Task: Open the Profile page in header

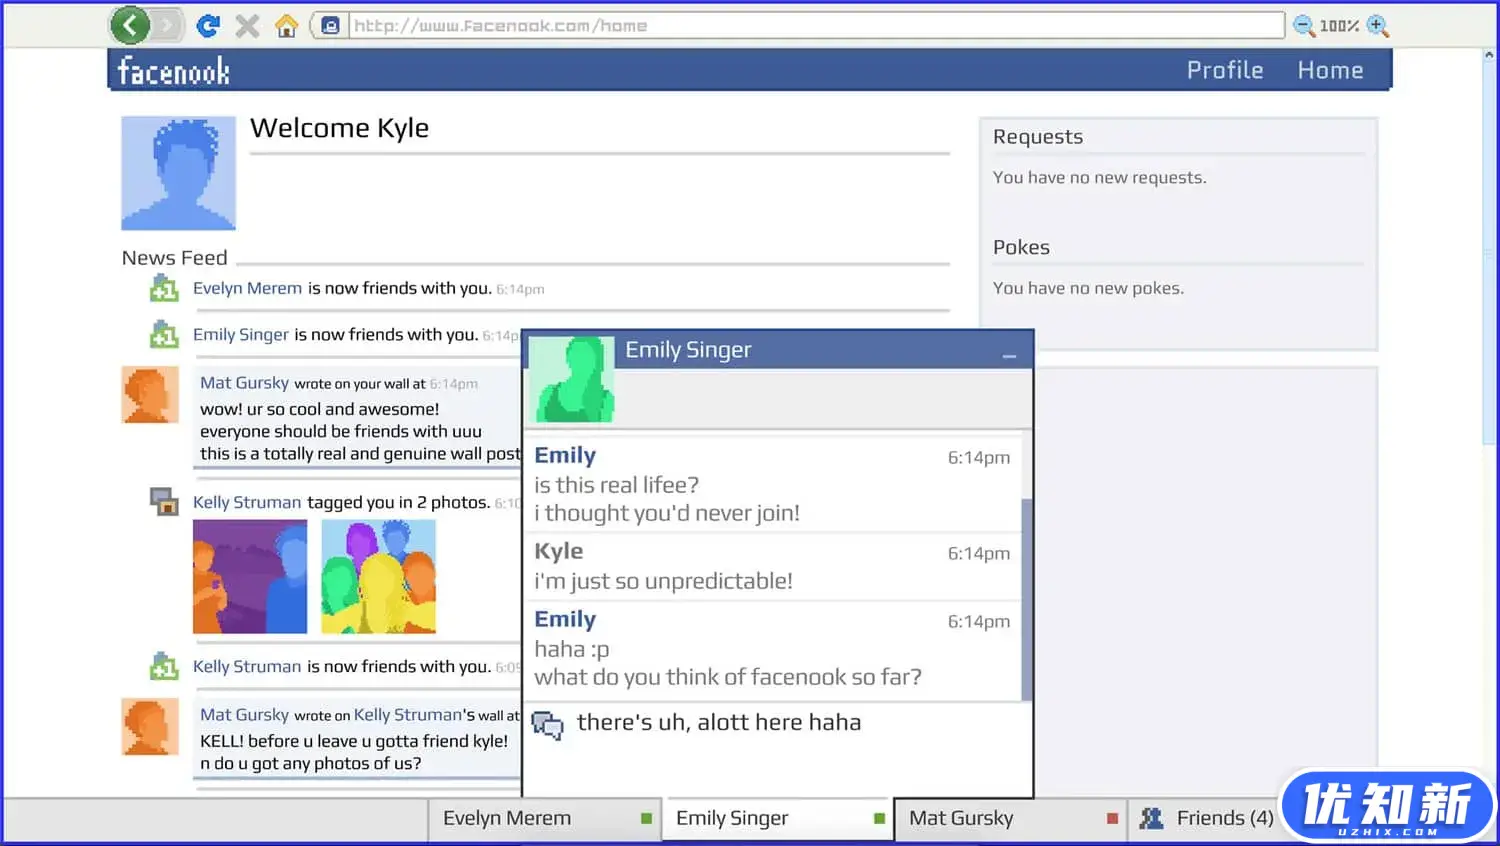Action: 1225,70
